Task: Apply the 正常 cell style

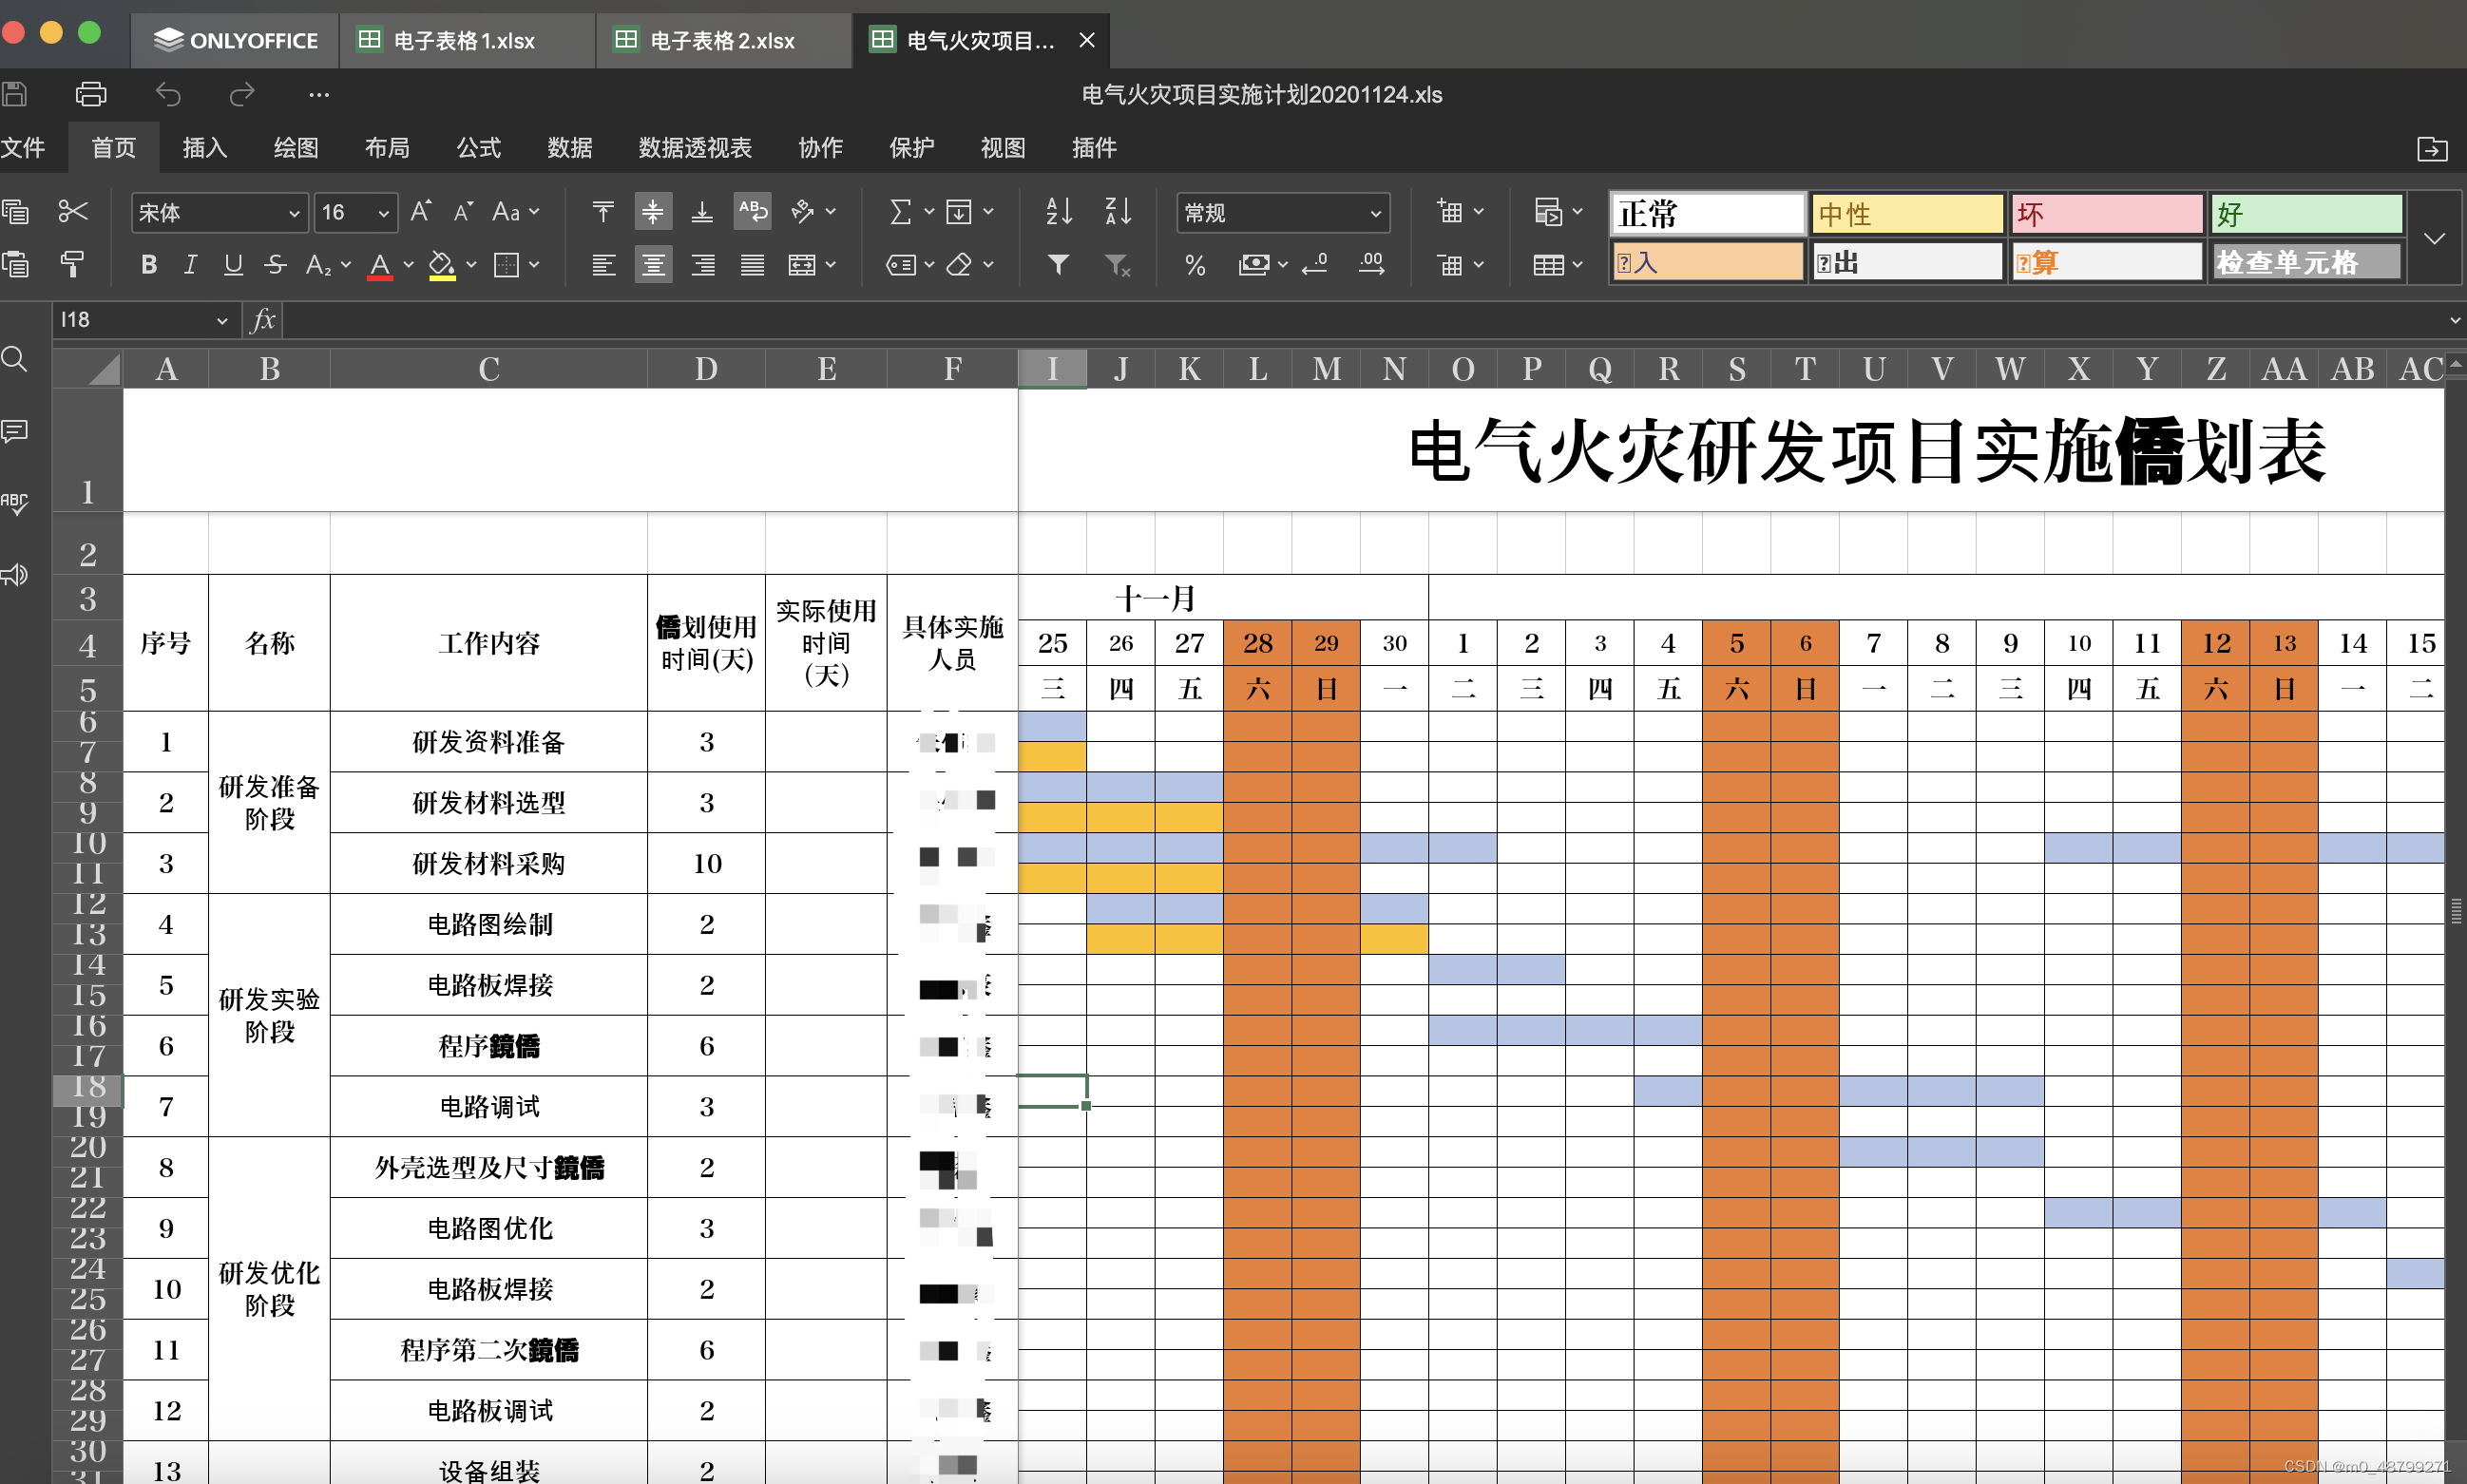Action: pos(1708,213)
